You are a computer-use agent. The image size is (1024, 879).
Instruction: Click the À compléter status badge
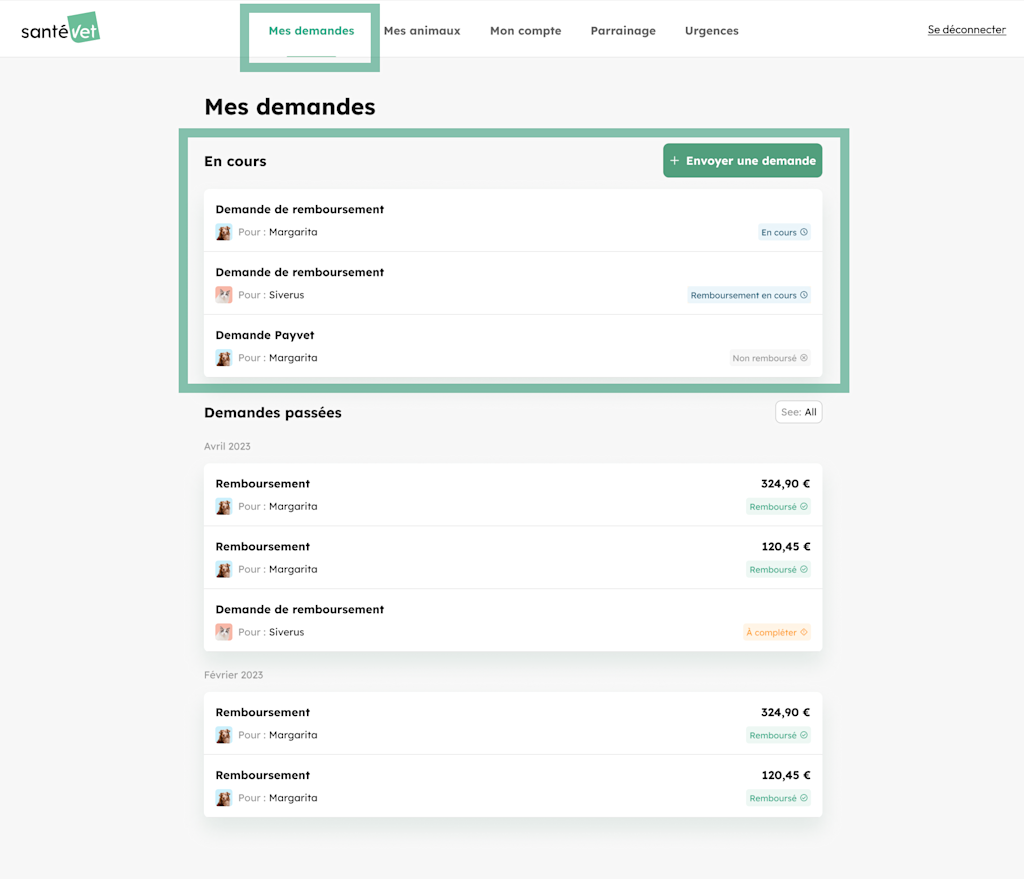[x=777, y=632]
